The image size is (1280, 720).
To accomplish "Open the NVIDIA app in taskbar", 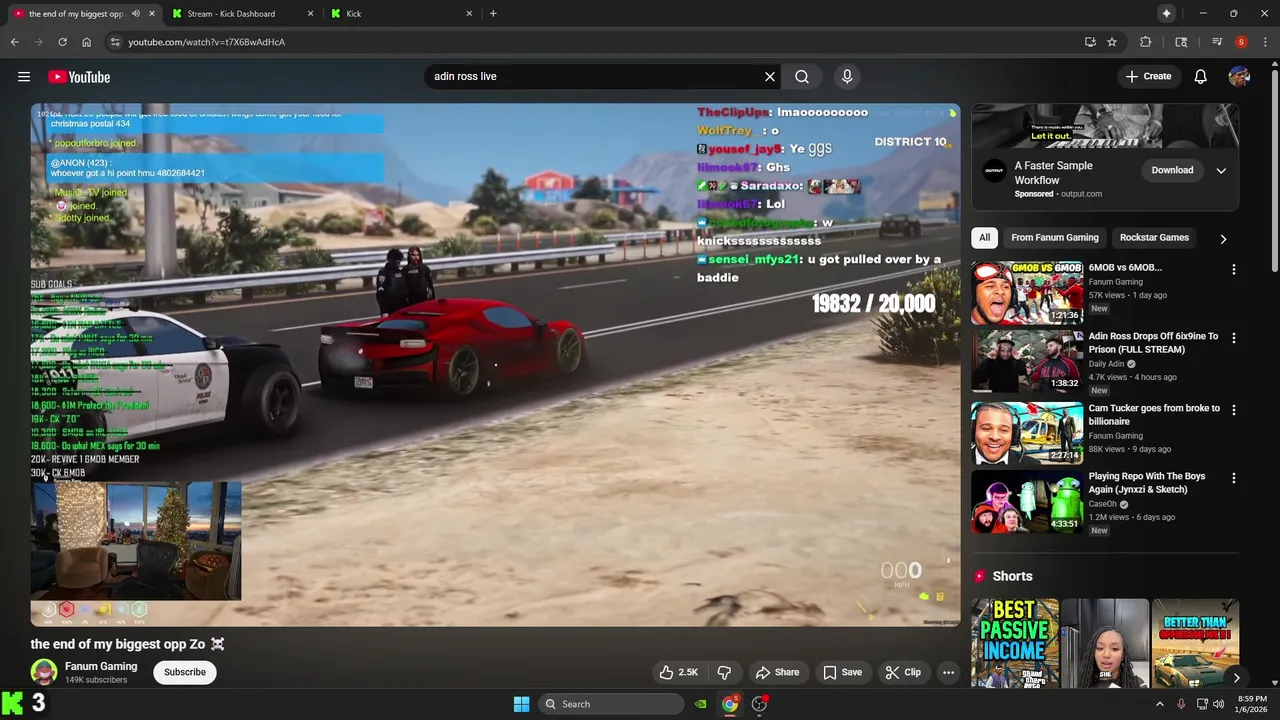I will [701, 704].
